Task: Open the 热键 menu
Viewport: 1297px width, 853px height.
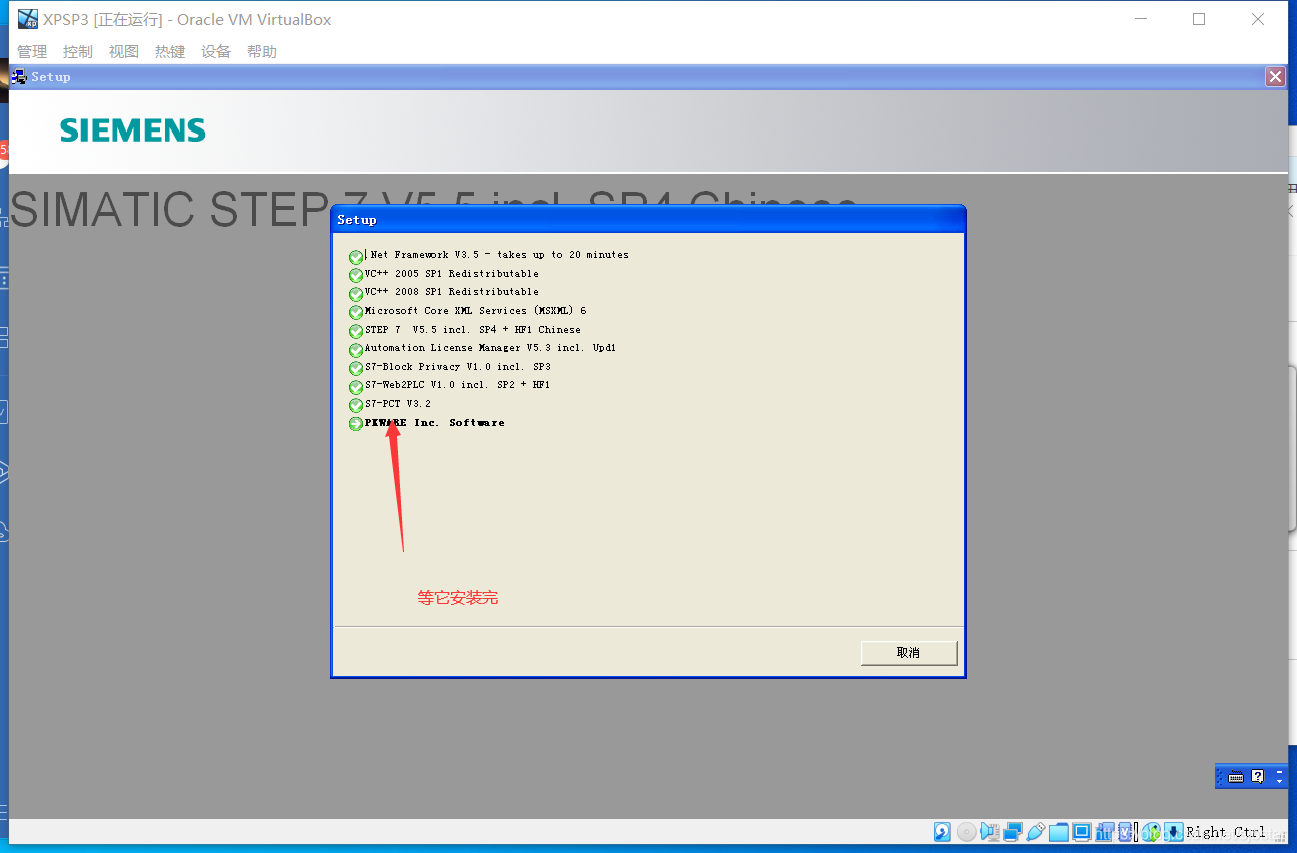Action: click(170, 51)
